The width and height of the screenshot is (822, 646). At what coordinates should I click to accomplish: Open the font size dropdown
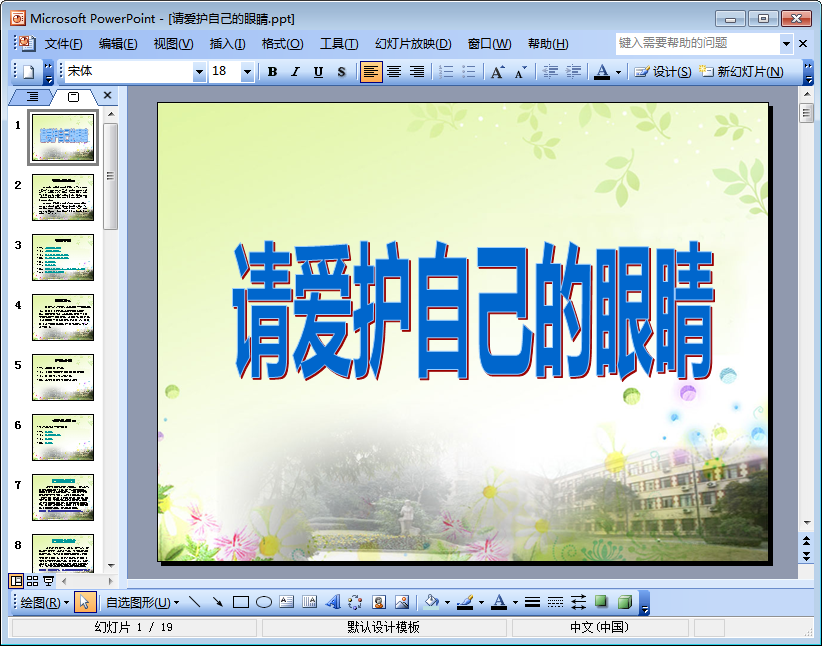click(247, 72)
